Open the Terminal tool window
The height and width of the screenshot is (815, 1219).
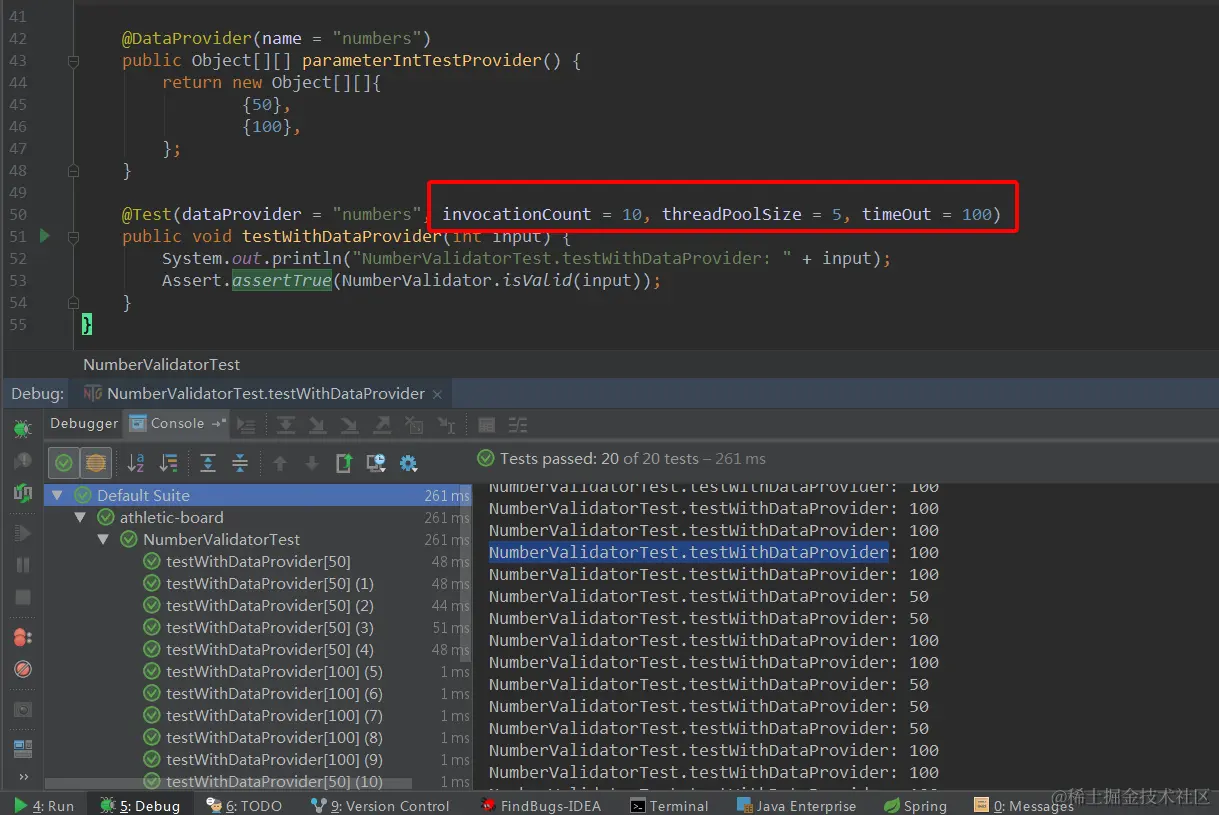(x=669, y=805)
